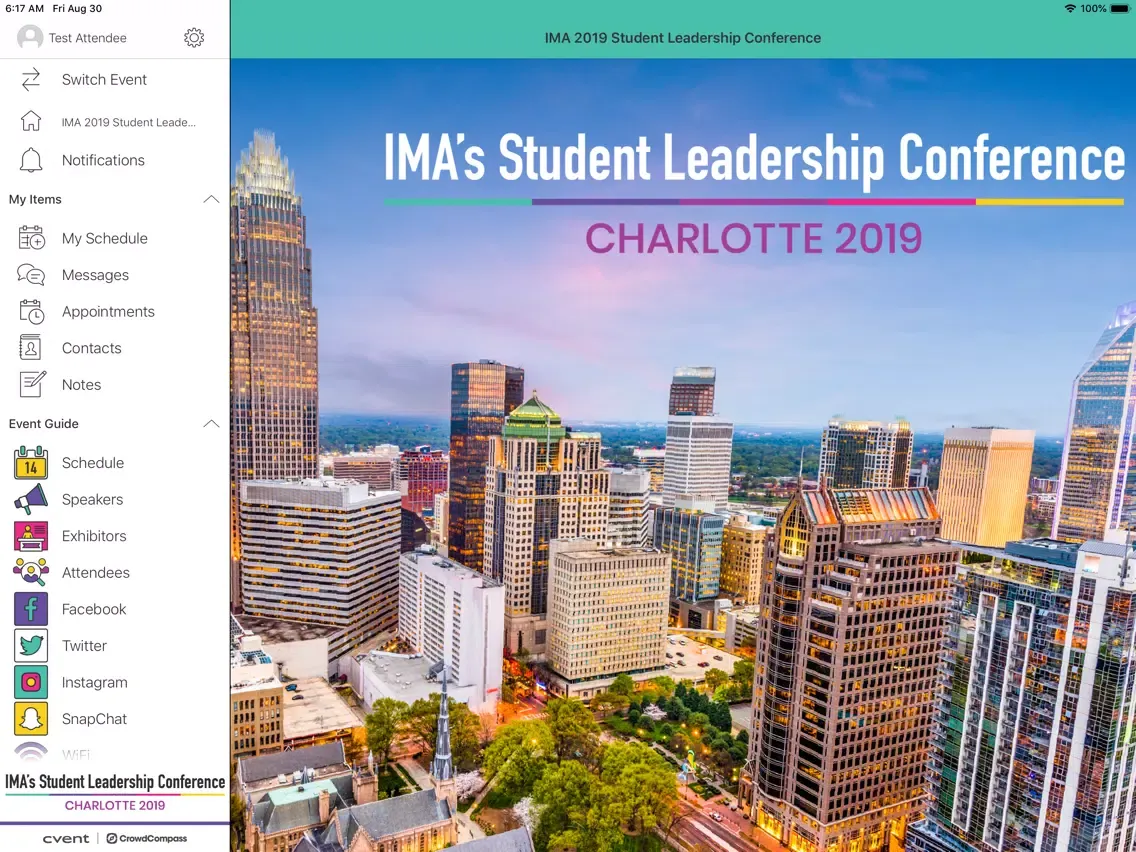
Task: Click the My Items section header text
Action: pos(35,199)
